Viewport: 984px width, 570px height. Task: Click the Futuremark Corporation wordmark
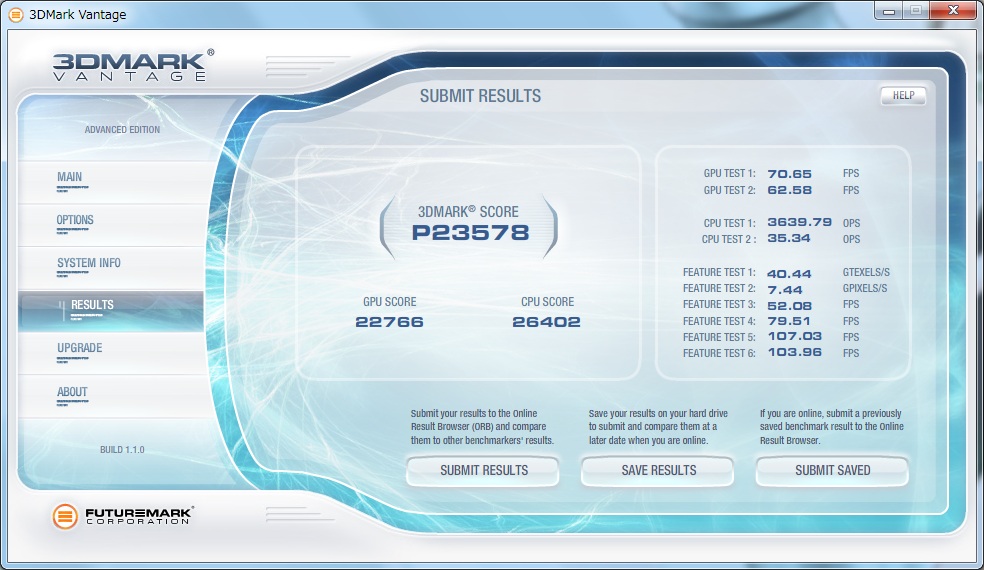(139, 516)
